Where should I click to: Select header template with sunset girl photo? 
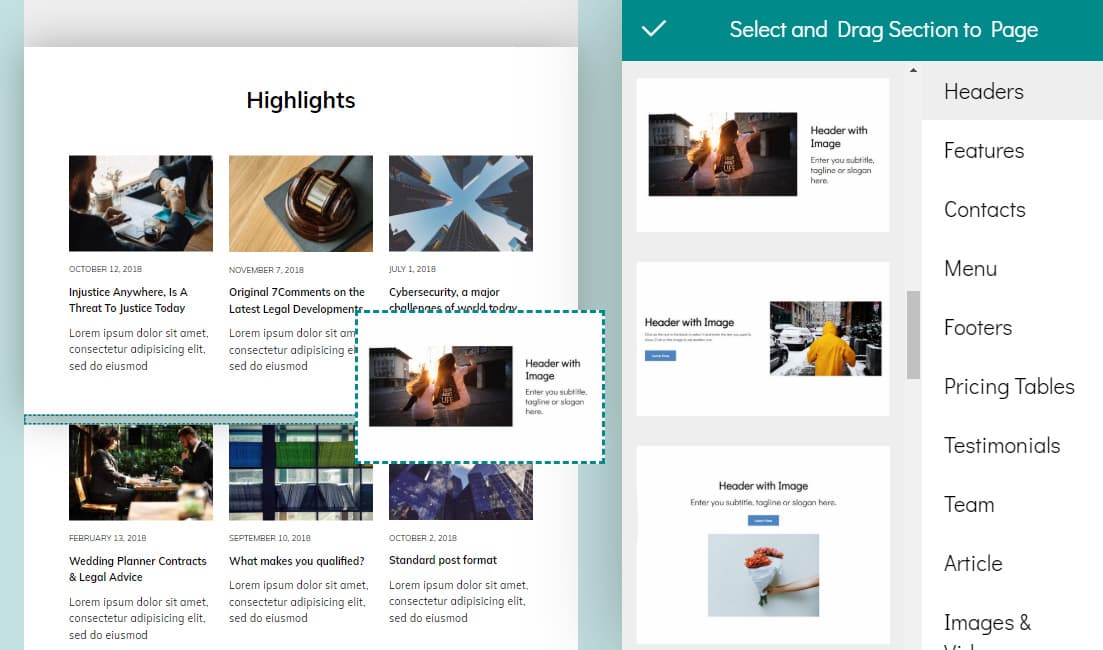[762, 155]
